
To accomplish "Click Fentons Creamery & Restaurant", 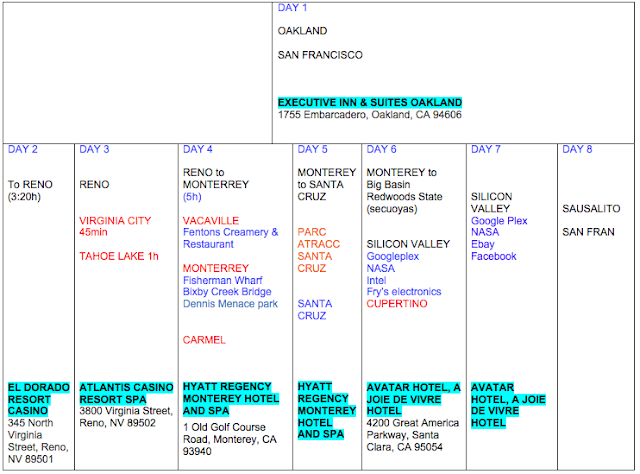I will (x=231, y=238).
